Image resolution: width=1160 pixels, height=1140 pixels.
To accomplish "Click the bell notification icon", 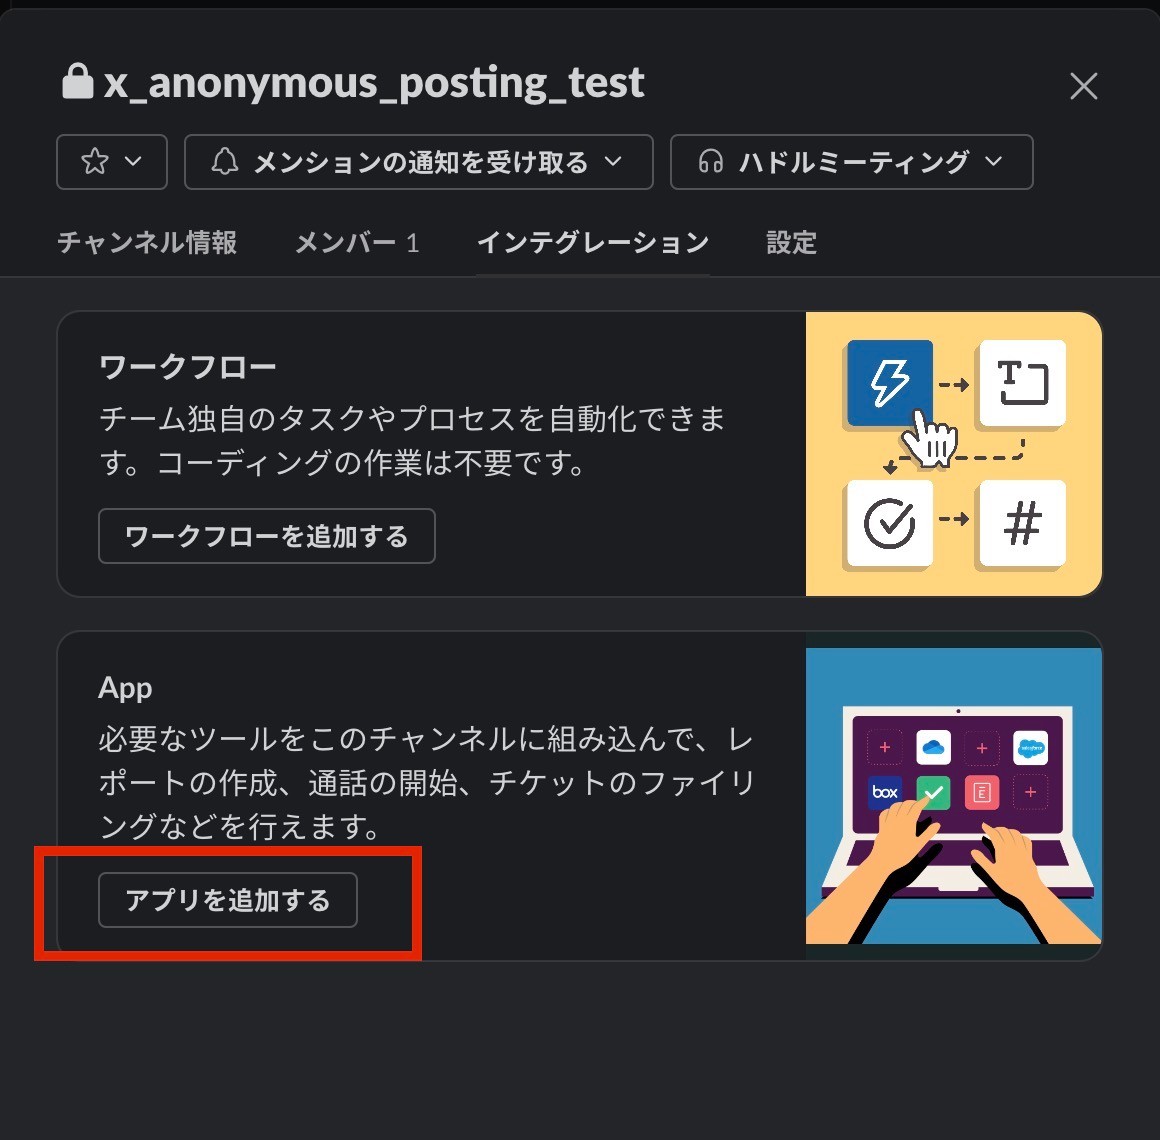I will click(224, 161).
